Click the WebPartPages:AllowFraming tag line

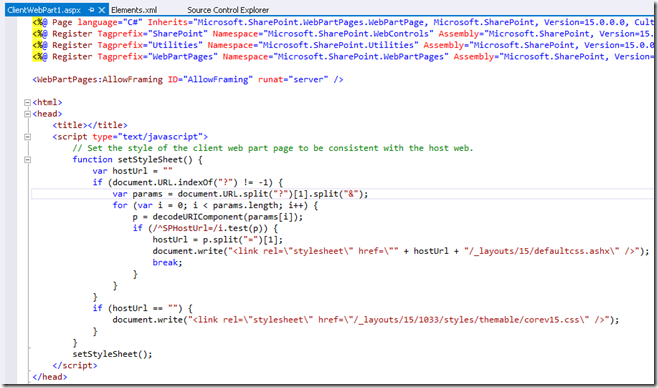pyautogui.click(x=188, y=79)
